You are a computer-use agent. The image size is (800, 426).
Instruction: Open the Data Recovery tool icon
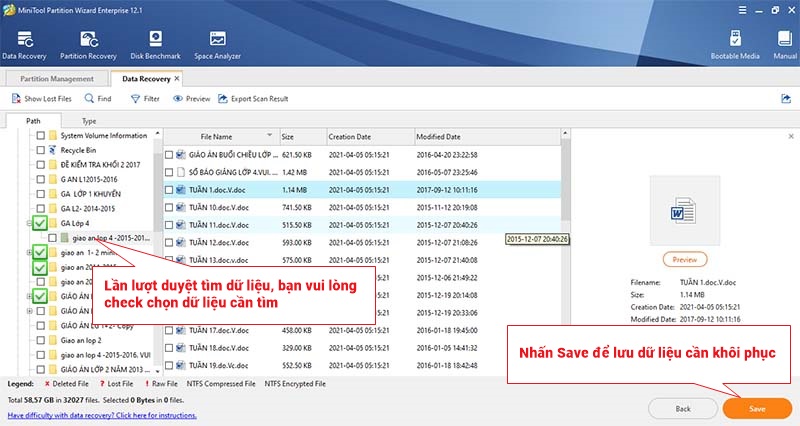coord(24,39)
